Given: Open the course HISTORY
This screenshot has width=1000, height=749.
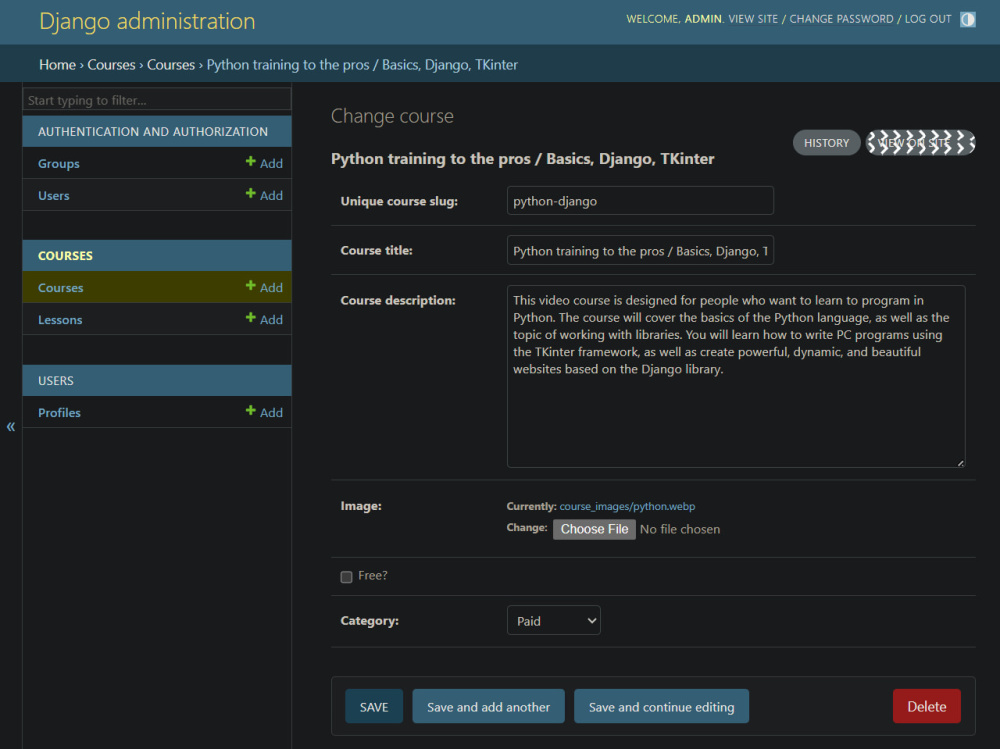Looking at the screenshot, I should click(x=827, y=143).
